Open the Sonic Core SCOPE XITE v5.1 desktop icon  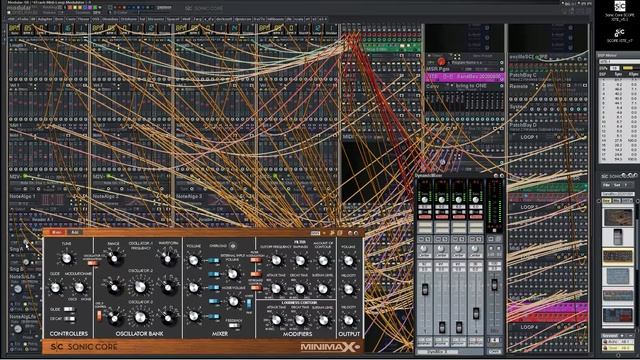pos(620,11)
